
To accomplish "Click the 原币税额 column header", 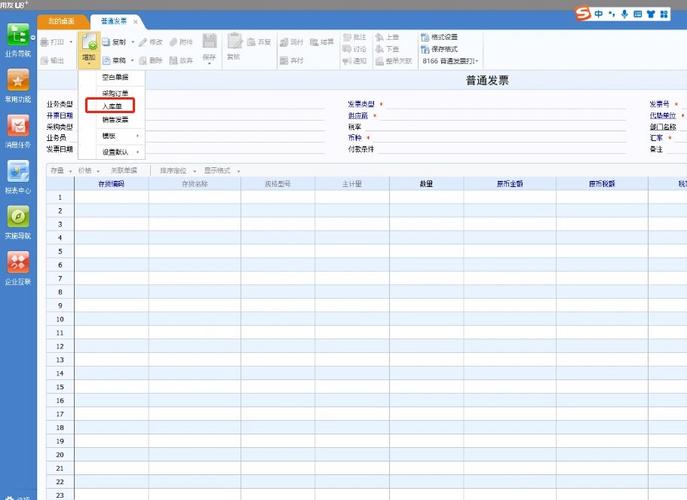I will tap(602, 184).
